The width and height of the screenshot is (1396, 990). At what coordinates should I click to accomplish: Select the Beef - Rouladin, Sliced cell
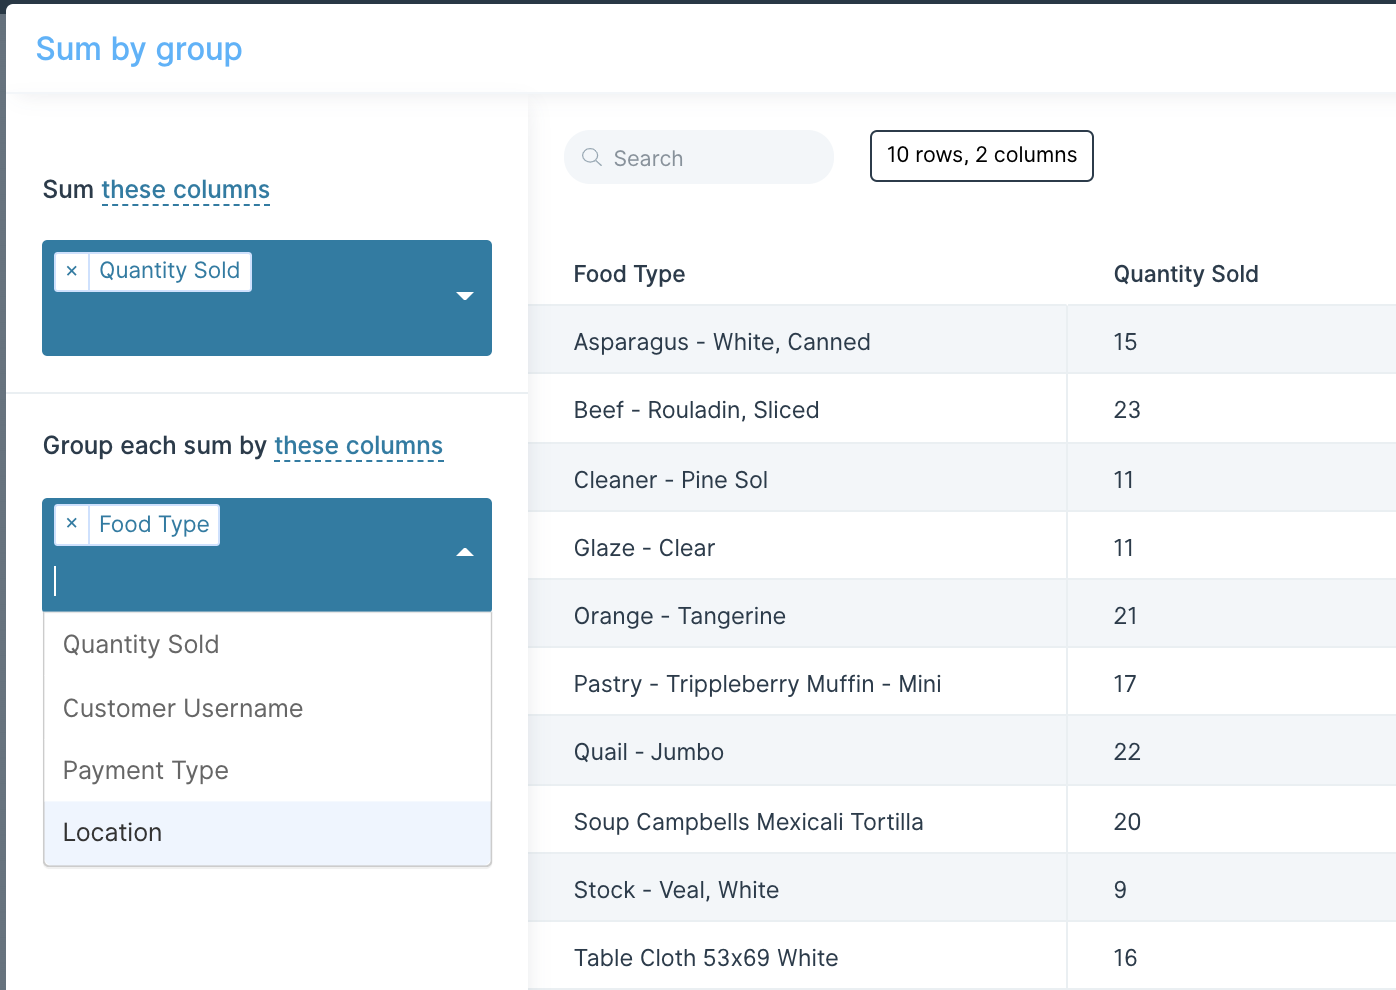coord(797,410)
